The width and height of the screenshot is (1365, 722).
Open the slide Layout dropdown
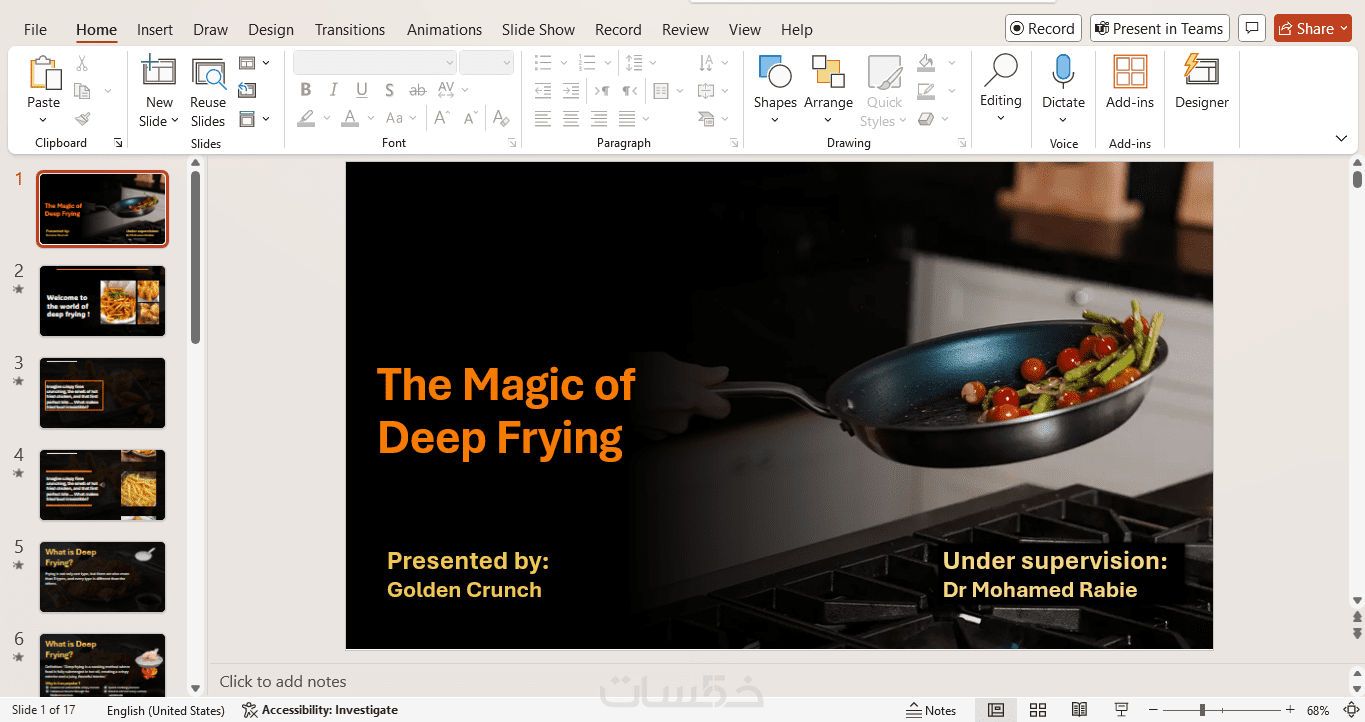[254, 63]
